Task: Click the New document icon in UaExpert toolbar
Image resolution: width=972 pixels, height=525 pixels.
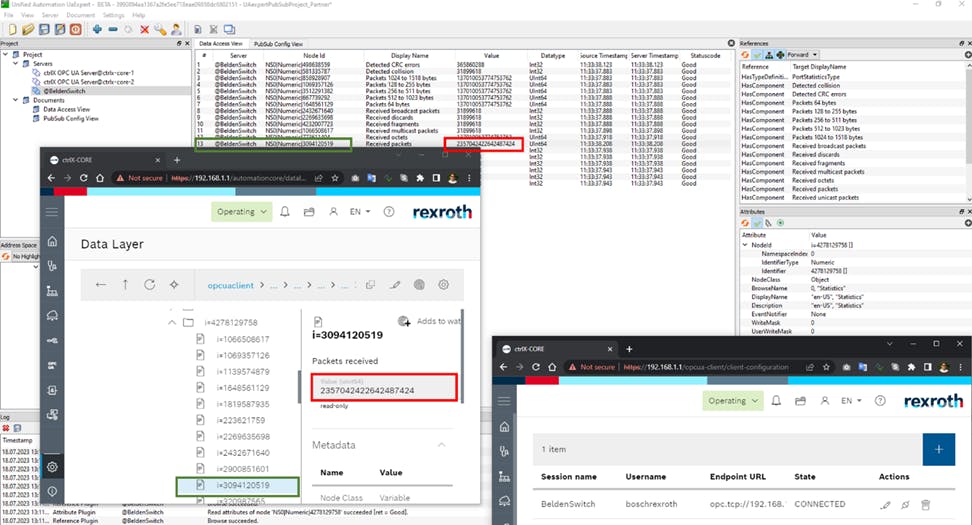Action: pos(12,29)
